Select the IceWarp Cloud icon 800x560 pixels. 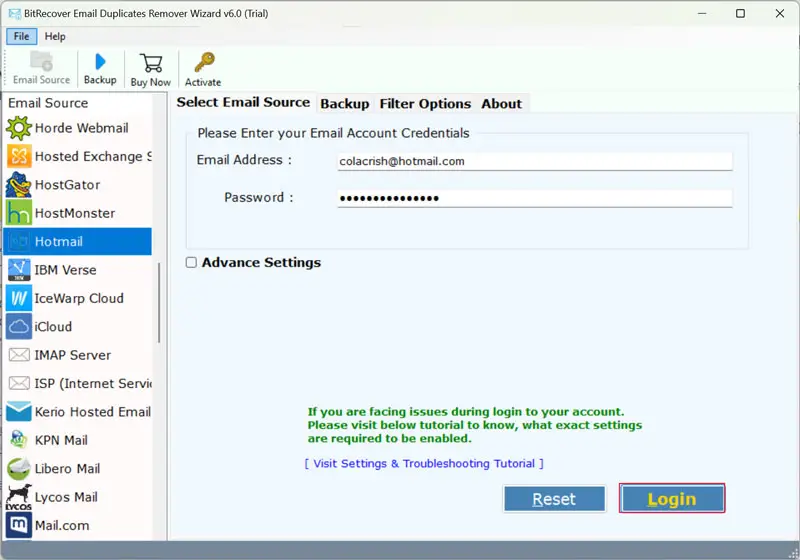[19, 298]
